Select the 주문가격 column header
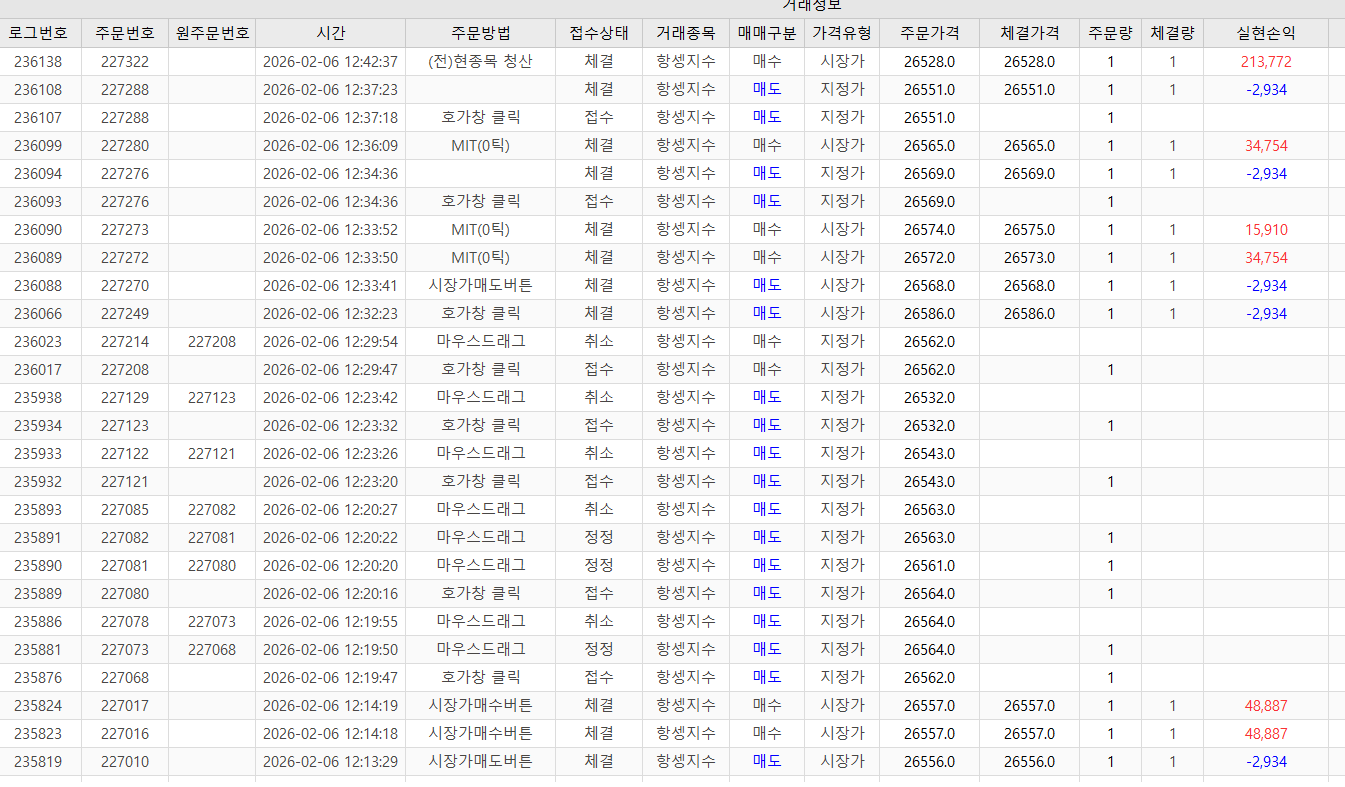The width and height of the screenshot is (1345, 787). (x=929, y=33)
